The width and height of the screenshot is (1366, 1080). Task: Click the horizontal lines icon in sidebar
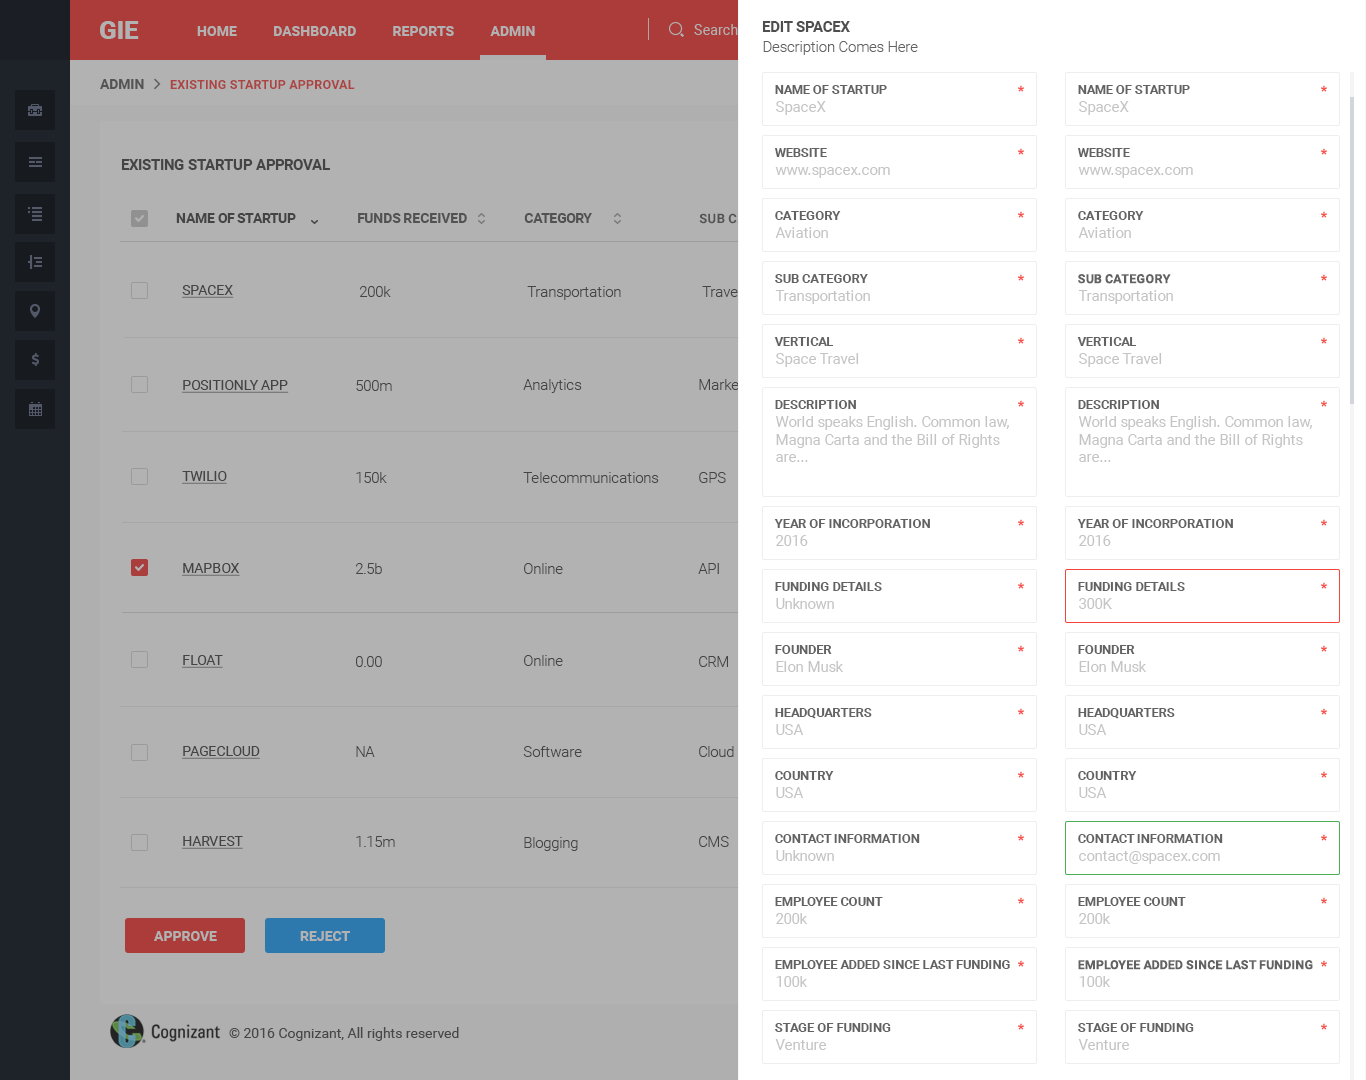35,162
